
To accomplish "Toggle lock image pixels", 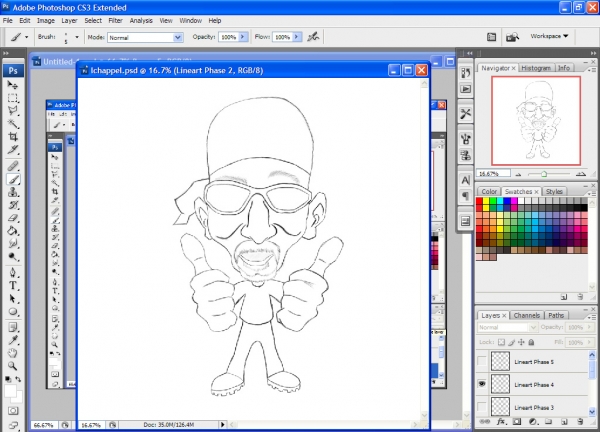I will [x=512, y=342].
